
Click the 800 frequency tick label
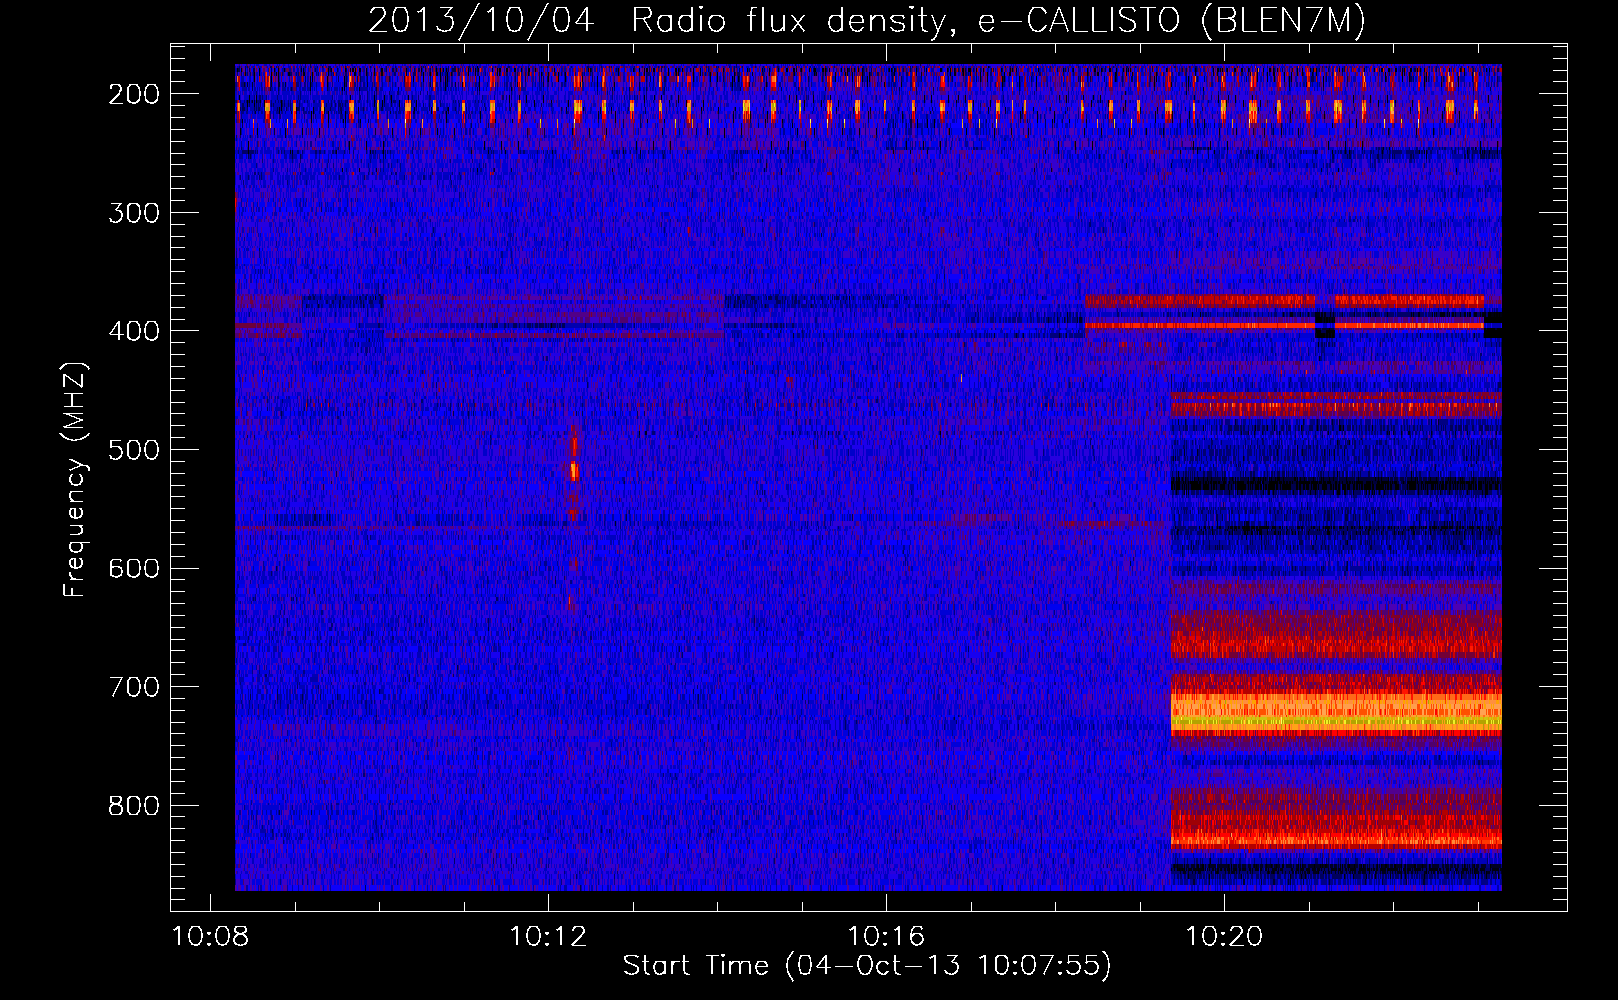pyautogui.click(x=134, y=806)
